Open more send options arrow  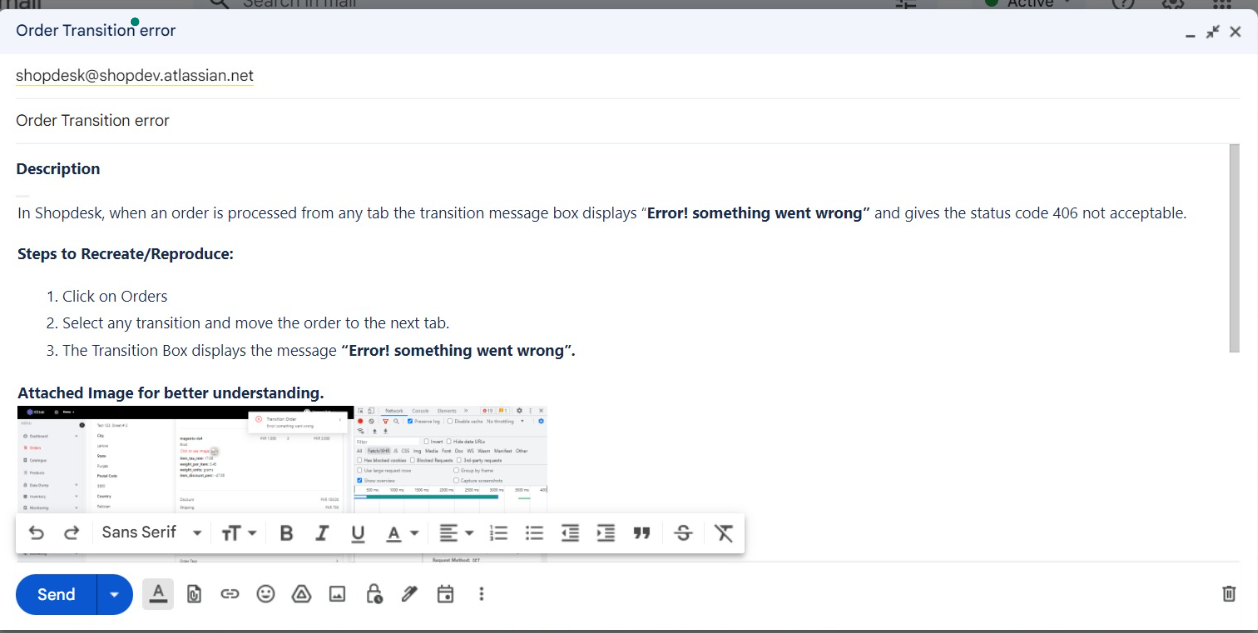pos(115,594)
